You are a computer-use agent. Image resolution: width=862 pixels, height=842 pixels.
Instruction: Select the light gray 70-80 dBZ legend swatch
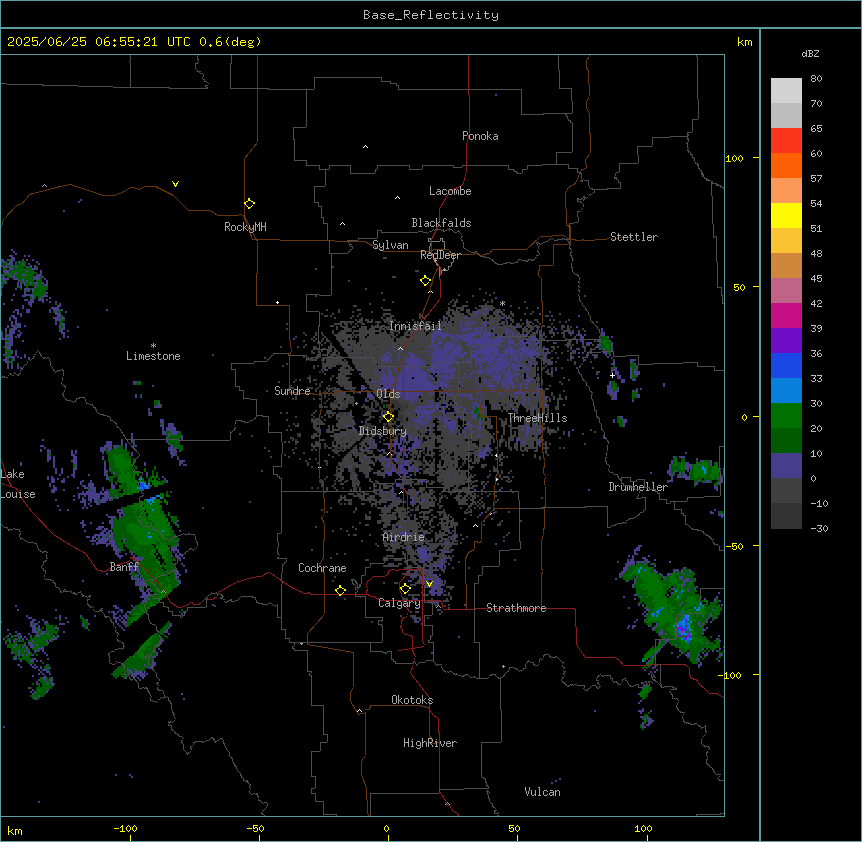point(786,91)
